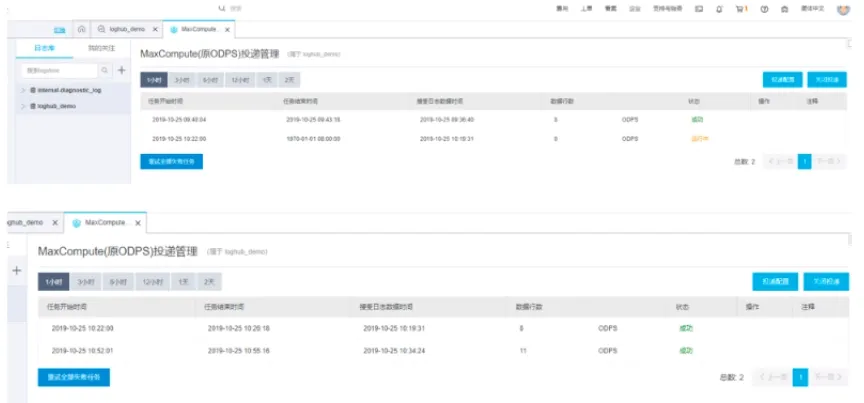
Task: Open the shopping cart icon
Action: 741,9
